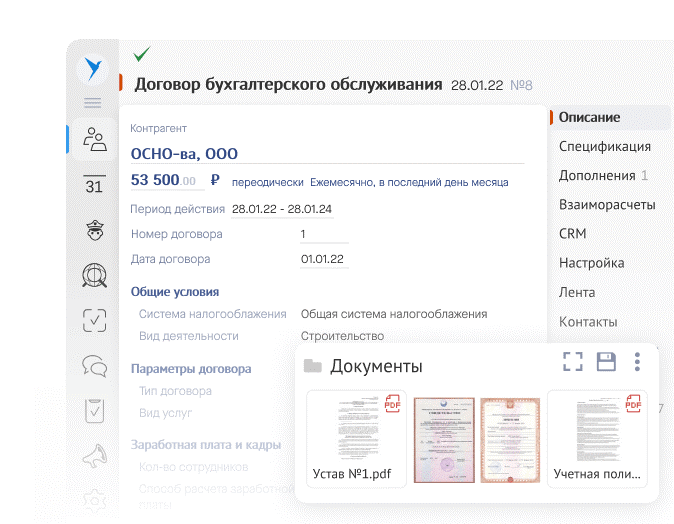Click the Вид деятельности label
Image resolution: width=674 pixels, height=524 pixels.
[x=189, y=336]
